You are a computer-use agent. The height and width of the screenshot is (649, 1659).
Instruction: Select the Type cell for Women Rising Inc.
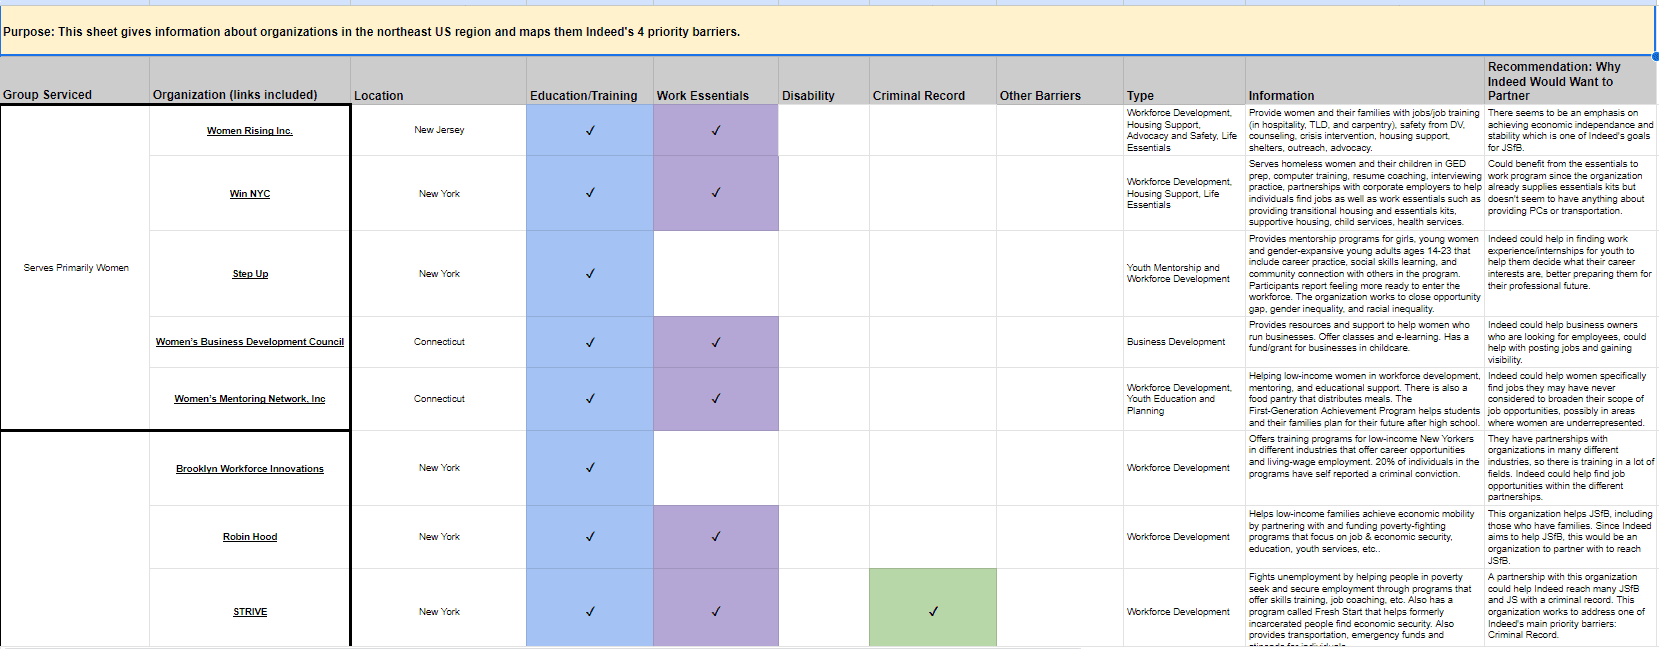(1184, 130)
